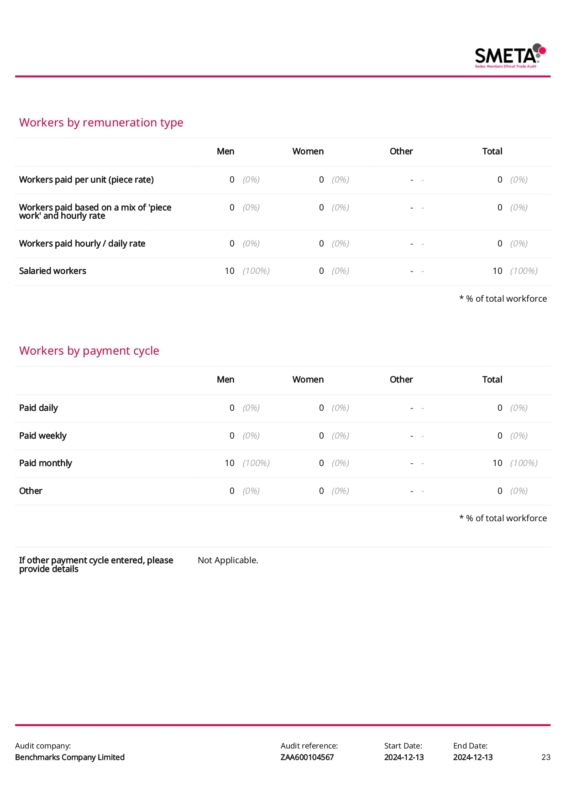Click the Paid monthly row label

[45, 463]
